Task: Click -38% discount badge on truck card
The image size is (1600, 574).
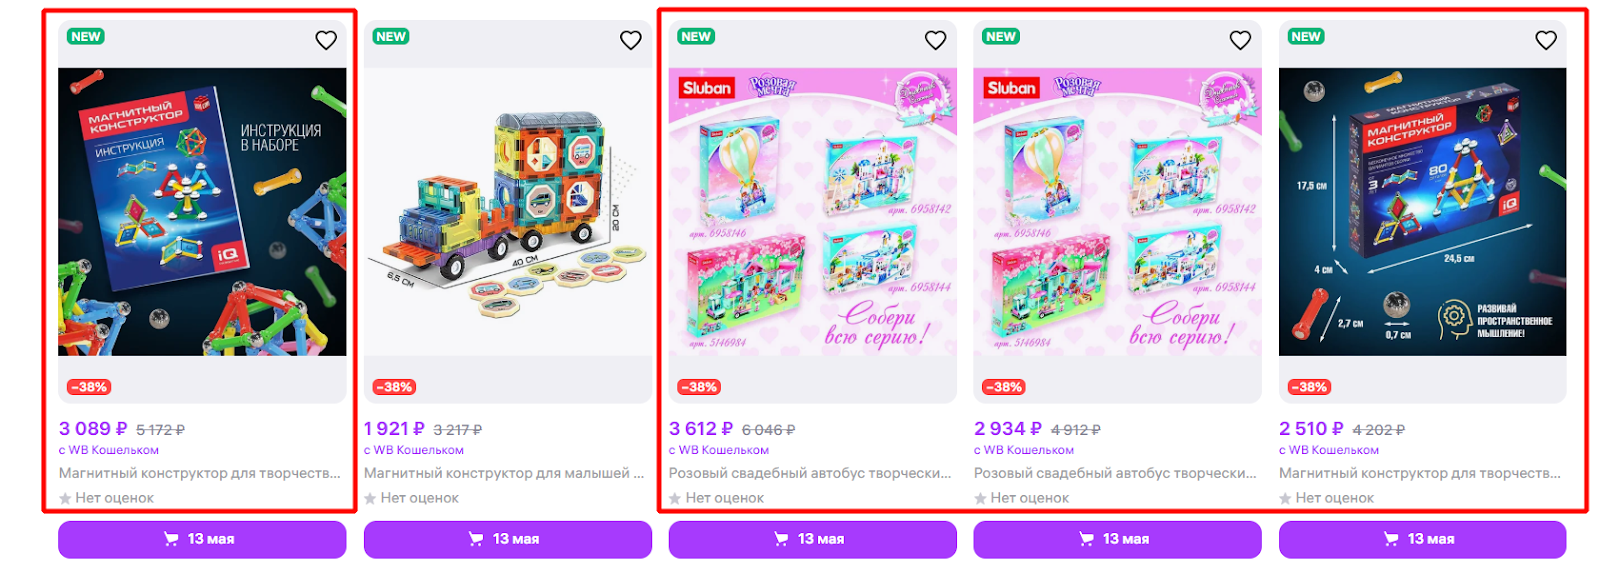Action: tap(394, 387)
